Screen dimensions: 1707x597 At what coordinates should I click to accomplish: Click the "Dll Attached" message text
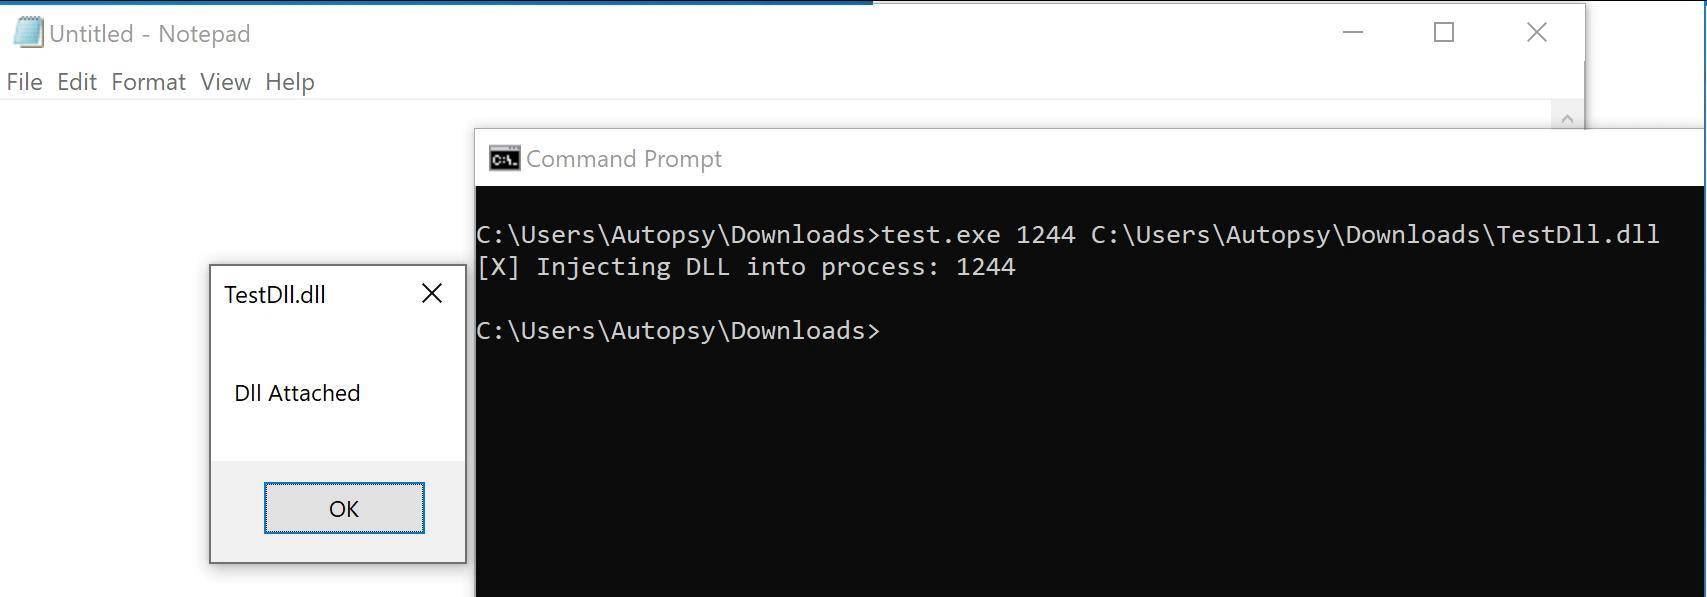(297, 393)
